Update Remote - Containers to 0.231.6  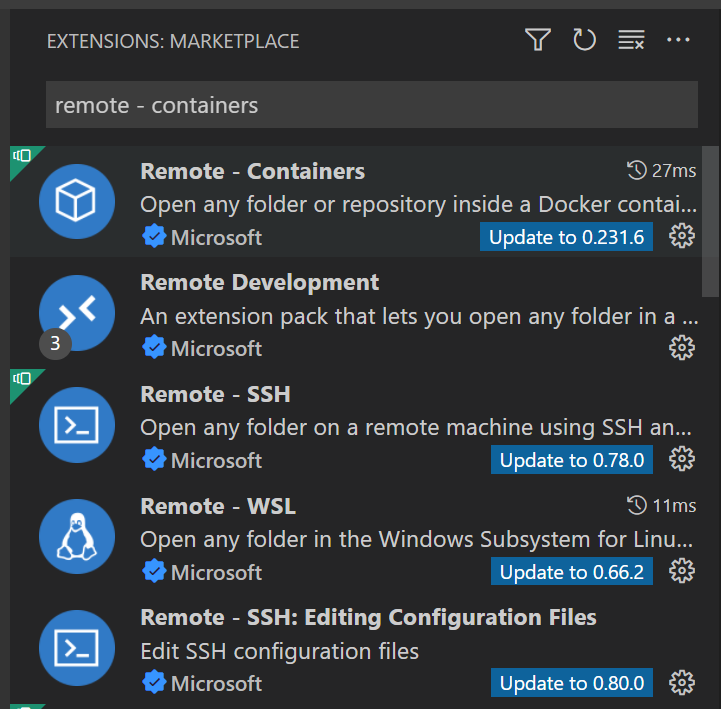pyautogui.click(x=566, y=237)
